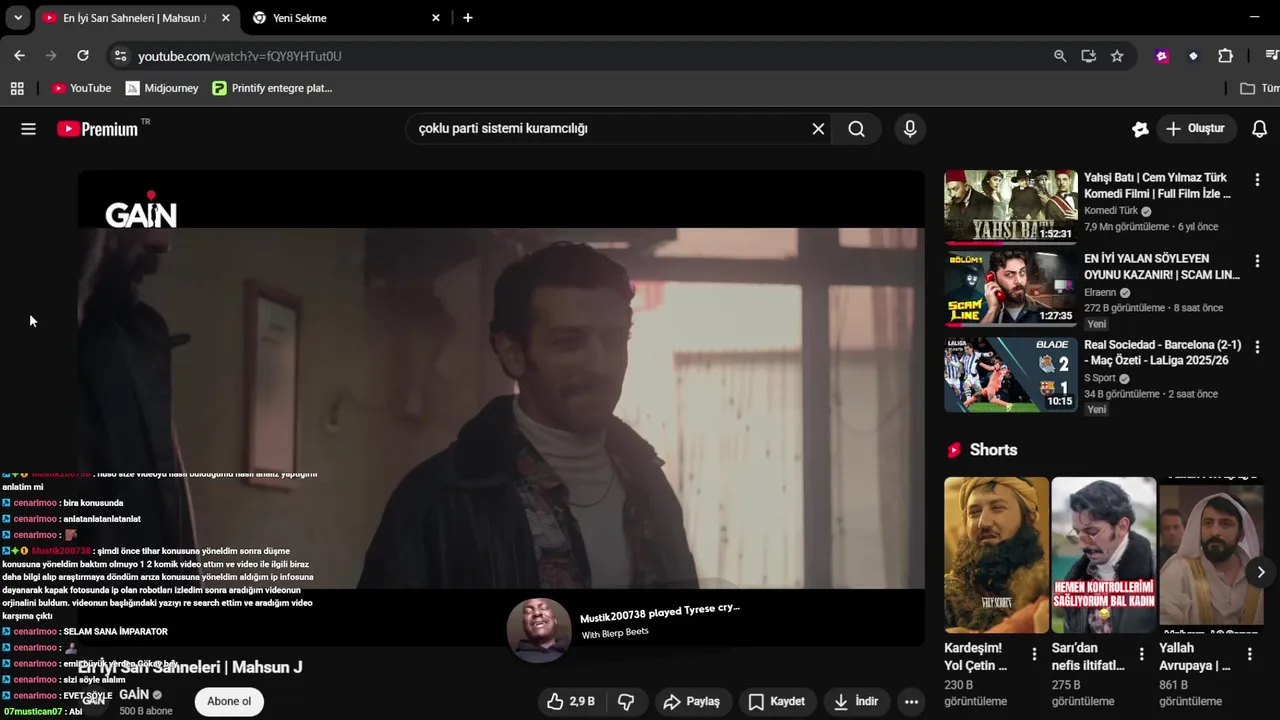Viewport: 1280px width, 720px height.
Task: Close the Yeni Sekme tab
Action: (x=436, y=18)
